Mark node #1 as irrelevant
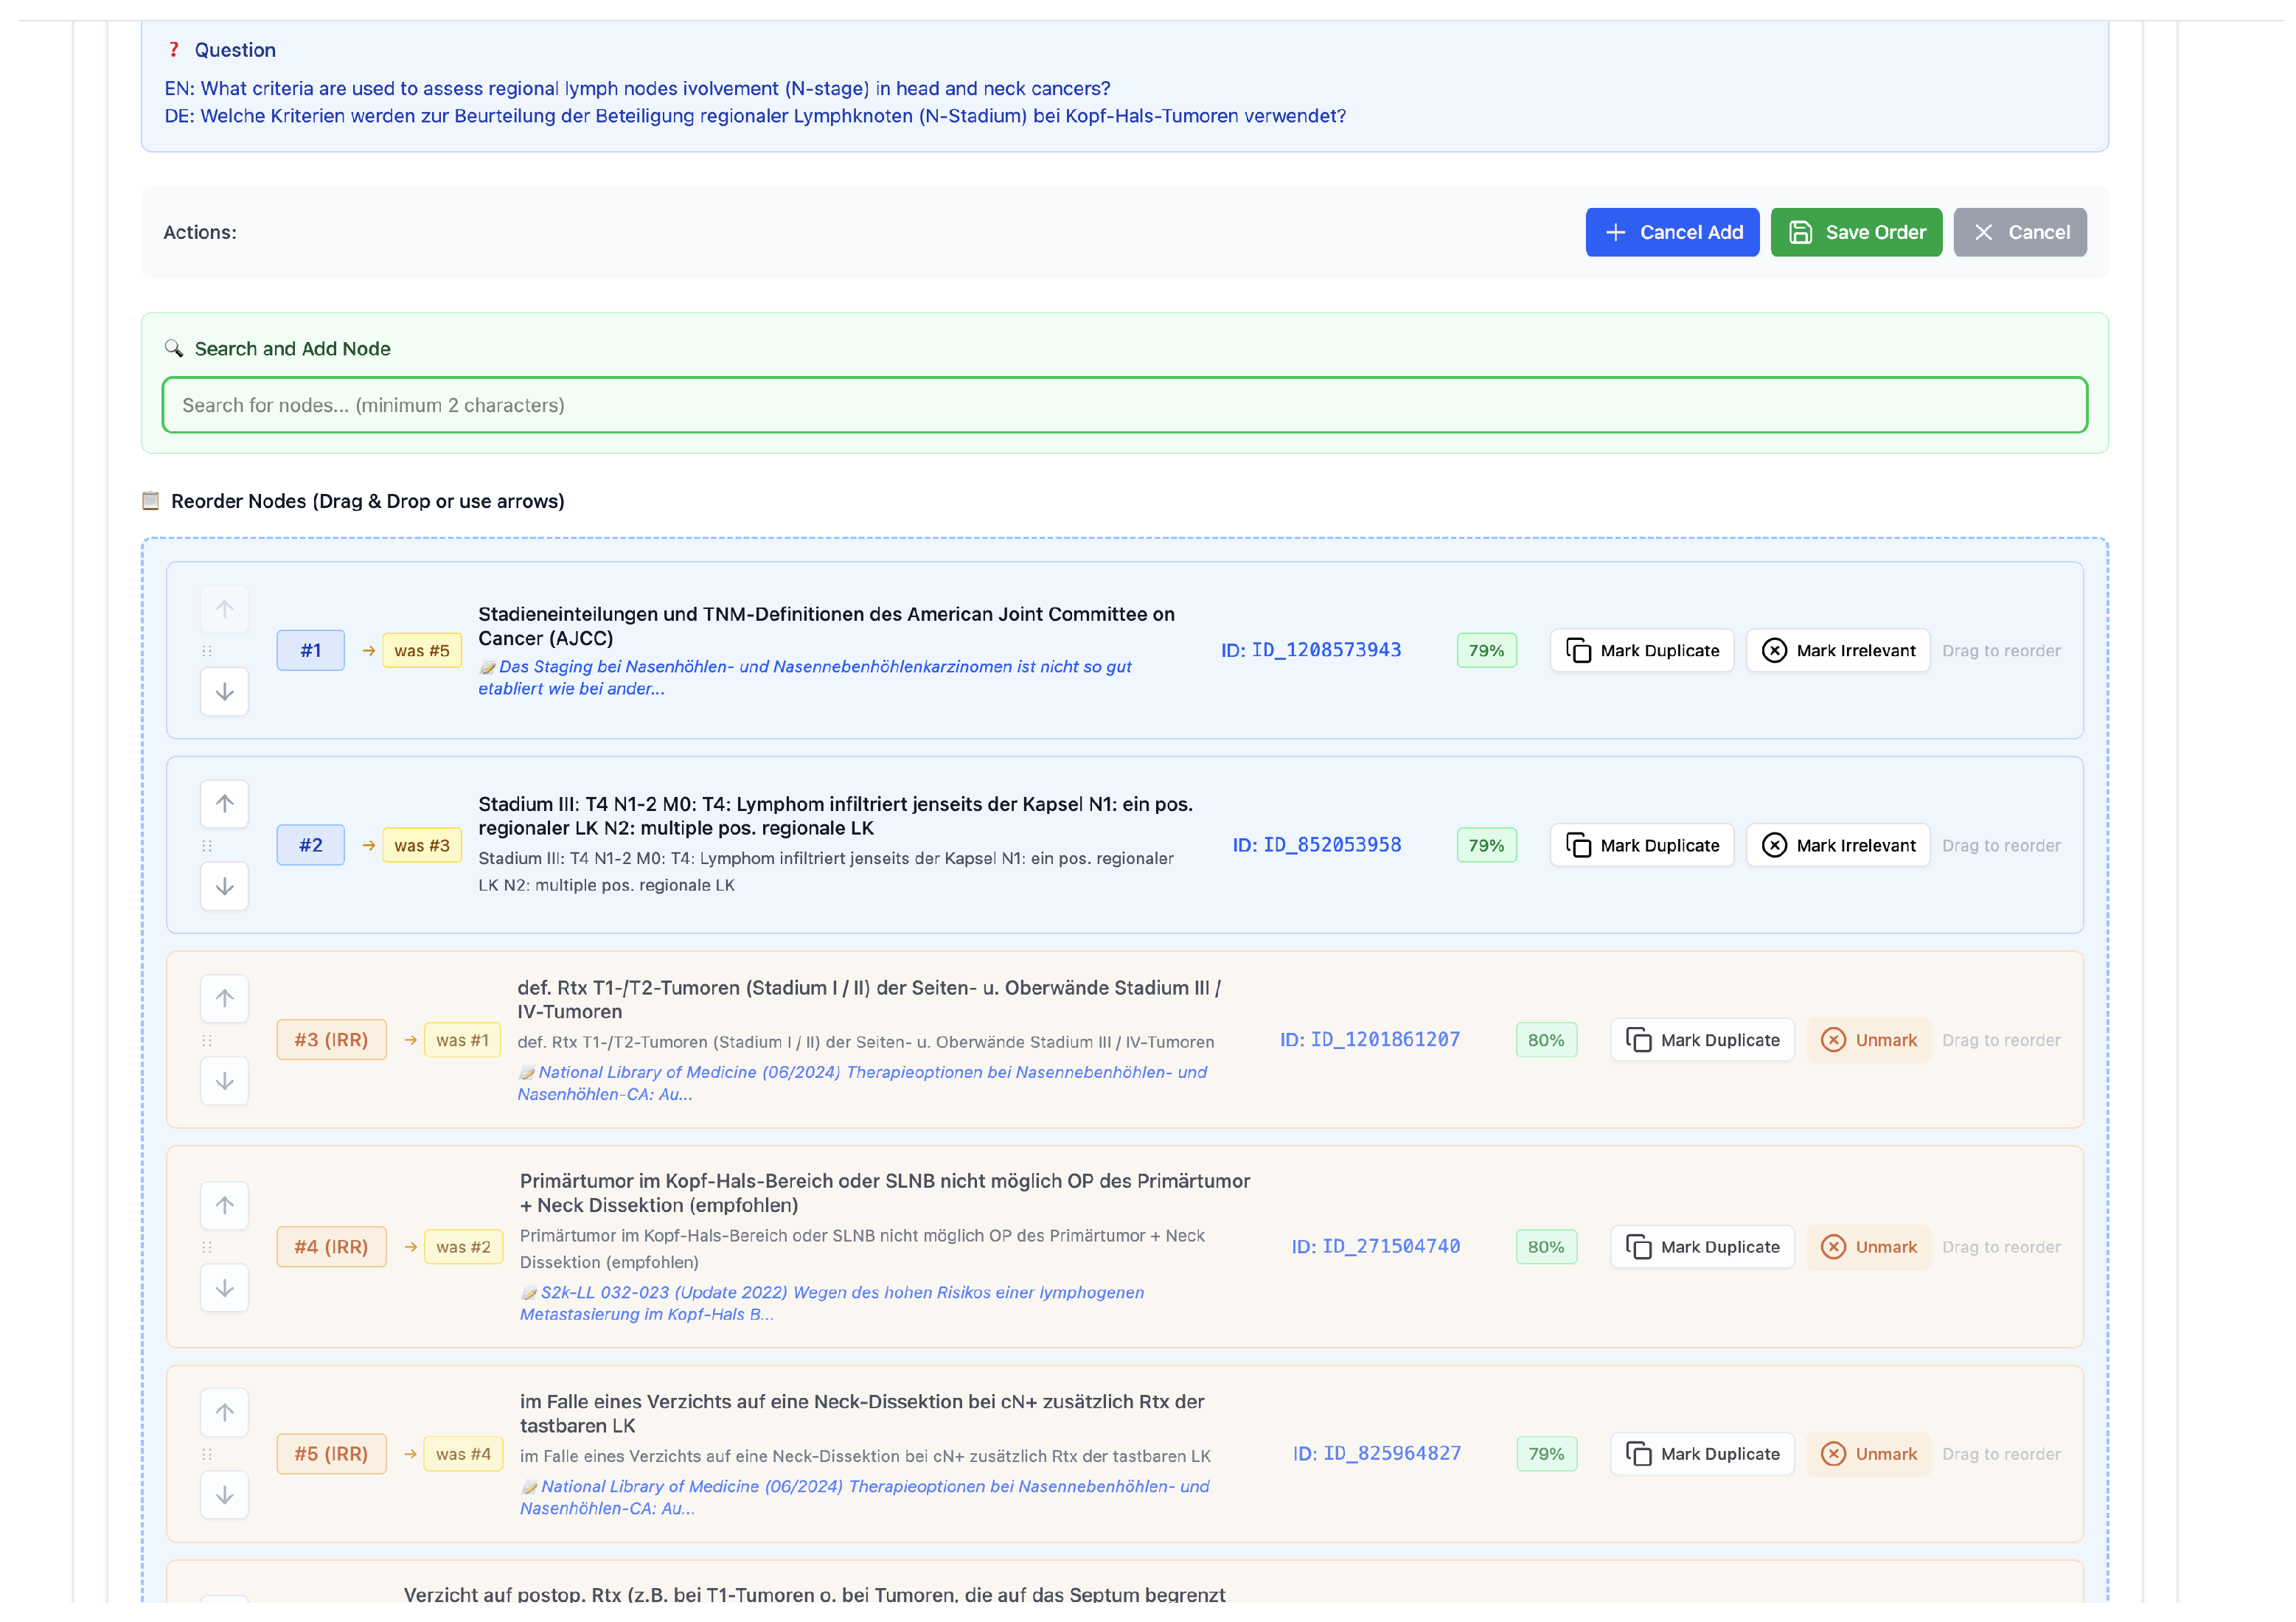This screenshot has width=2296, height=1622. click(1837, 651)
